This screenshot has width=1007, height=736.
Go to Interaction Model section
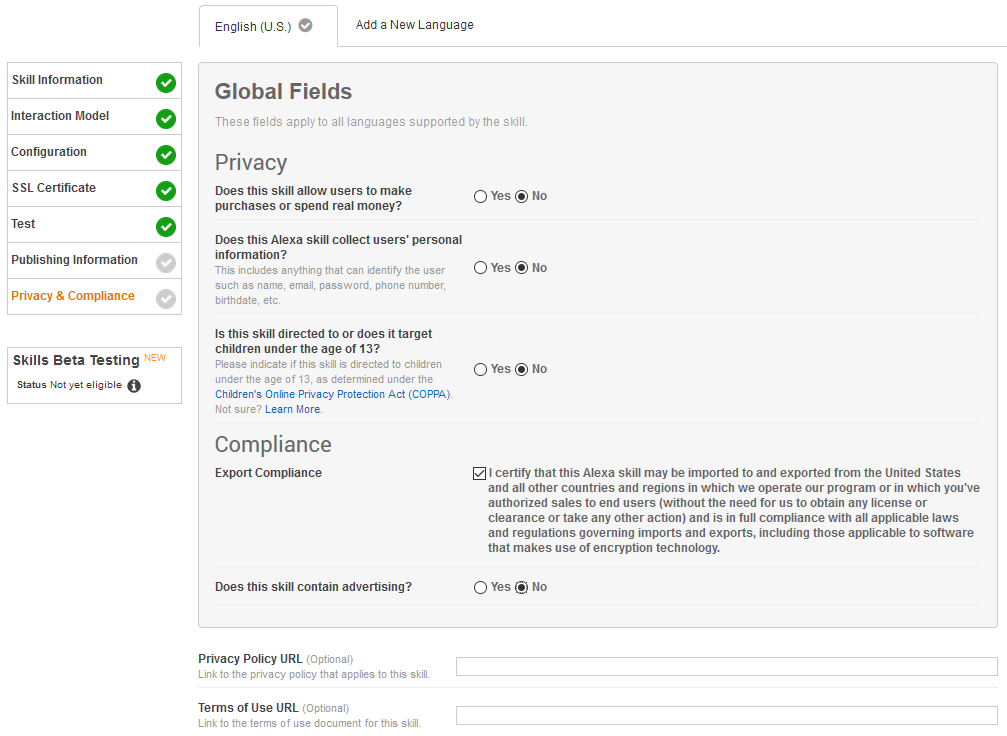(94, 116)
